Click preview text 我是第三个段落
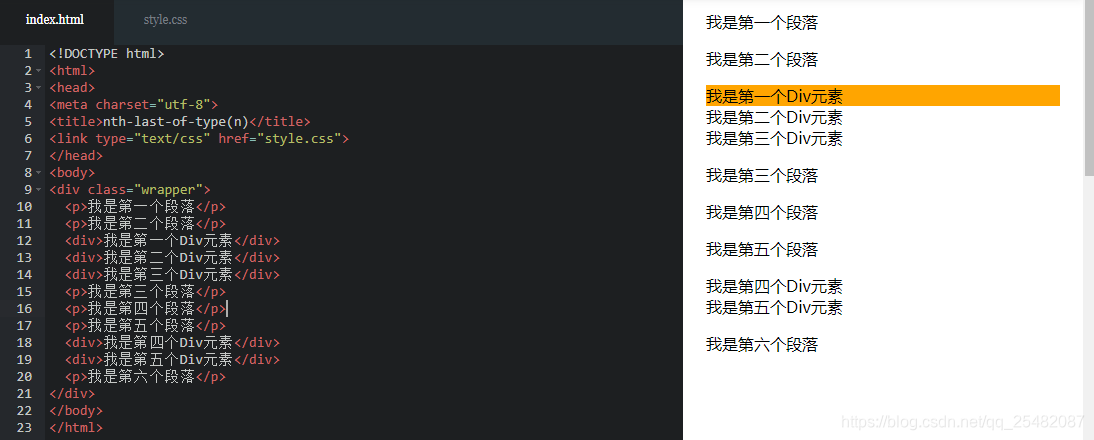Screen dimensions: 1094x440 coord(761,176)
